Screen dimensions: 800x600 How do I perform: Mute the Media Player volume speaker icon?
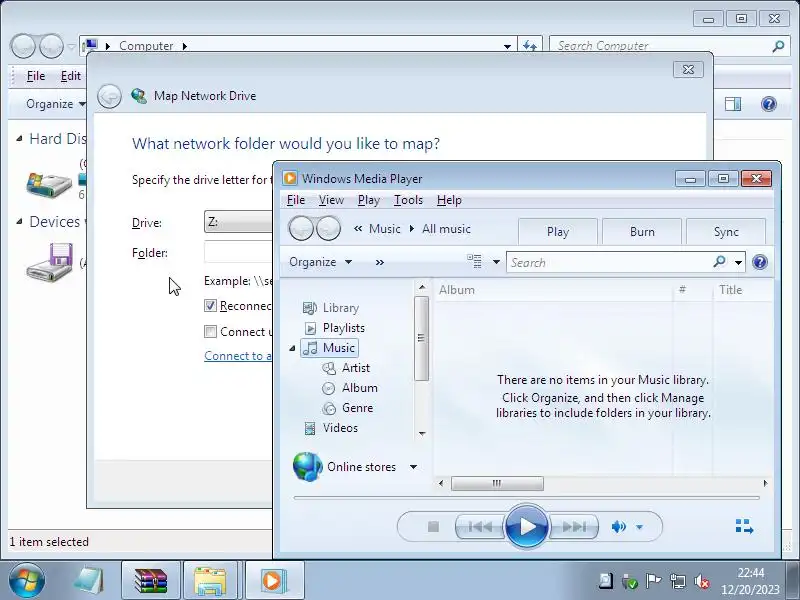pyautogui.click(x=618, y=527)
